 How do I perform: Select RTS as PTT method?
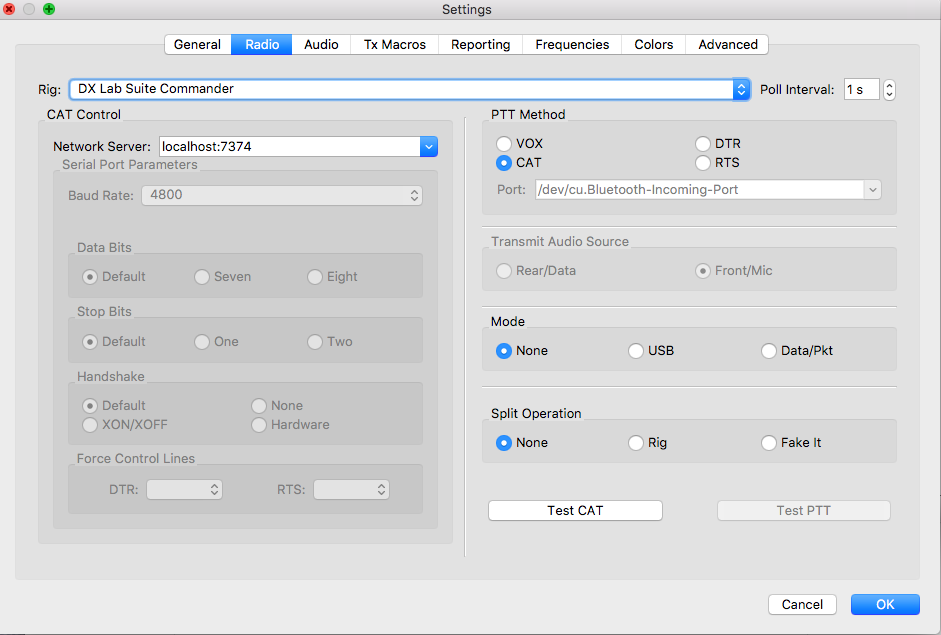point(717,163)
